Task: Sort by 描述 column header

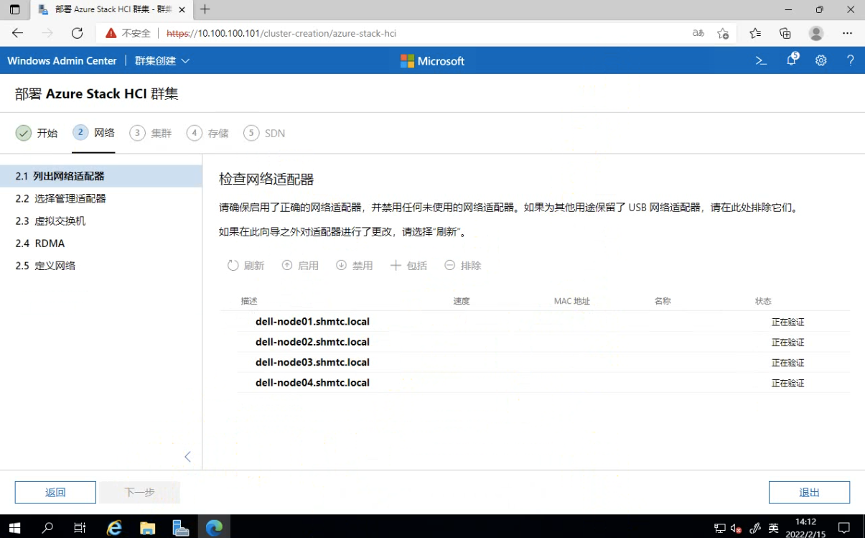Action: coord(249,301)
